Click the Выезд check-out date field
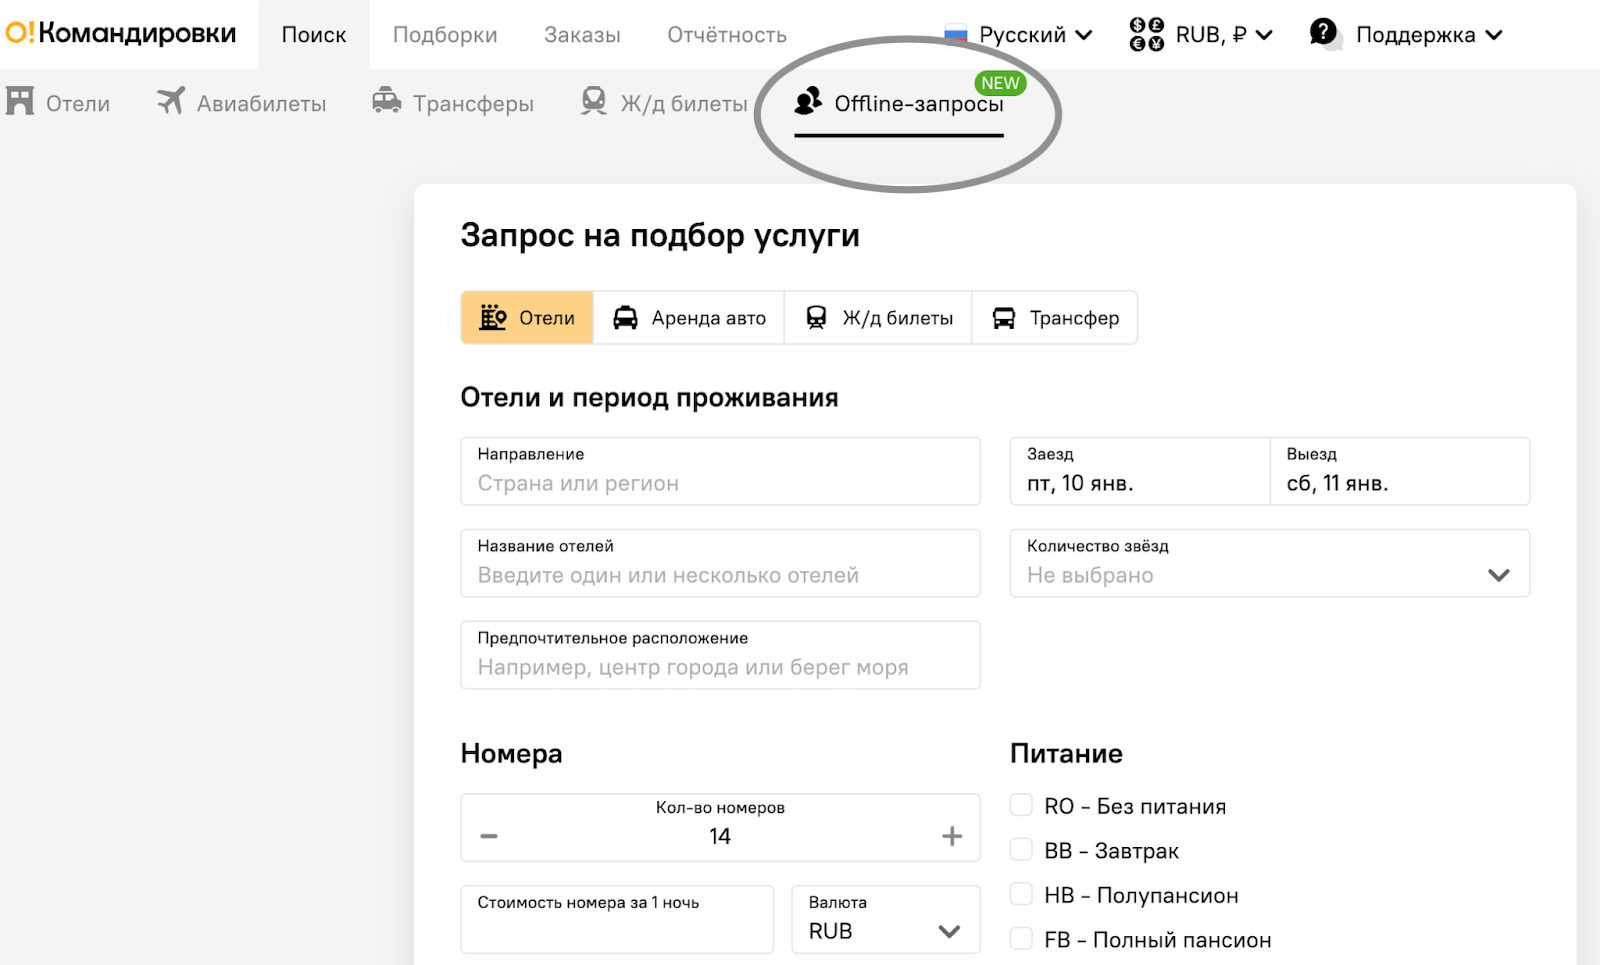 1400,471
